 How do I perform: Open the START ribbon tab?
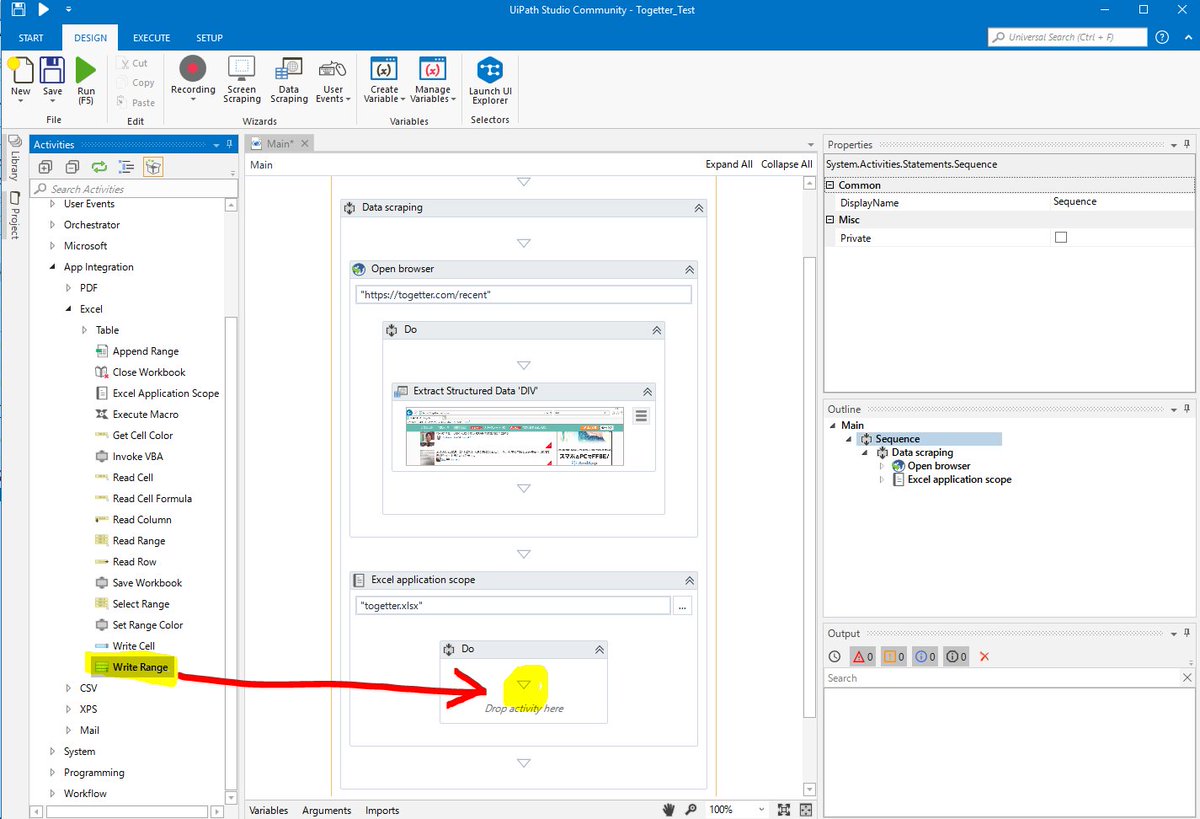[x=31, y=38]
